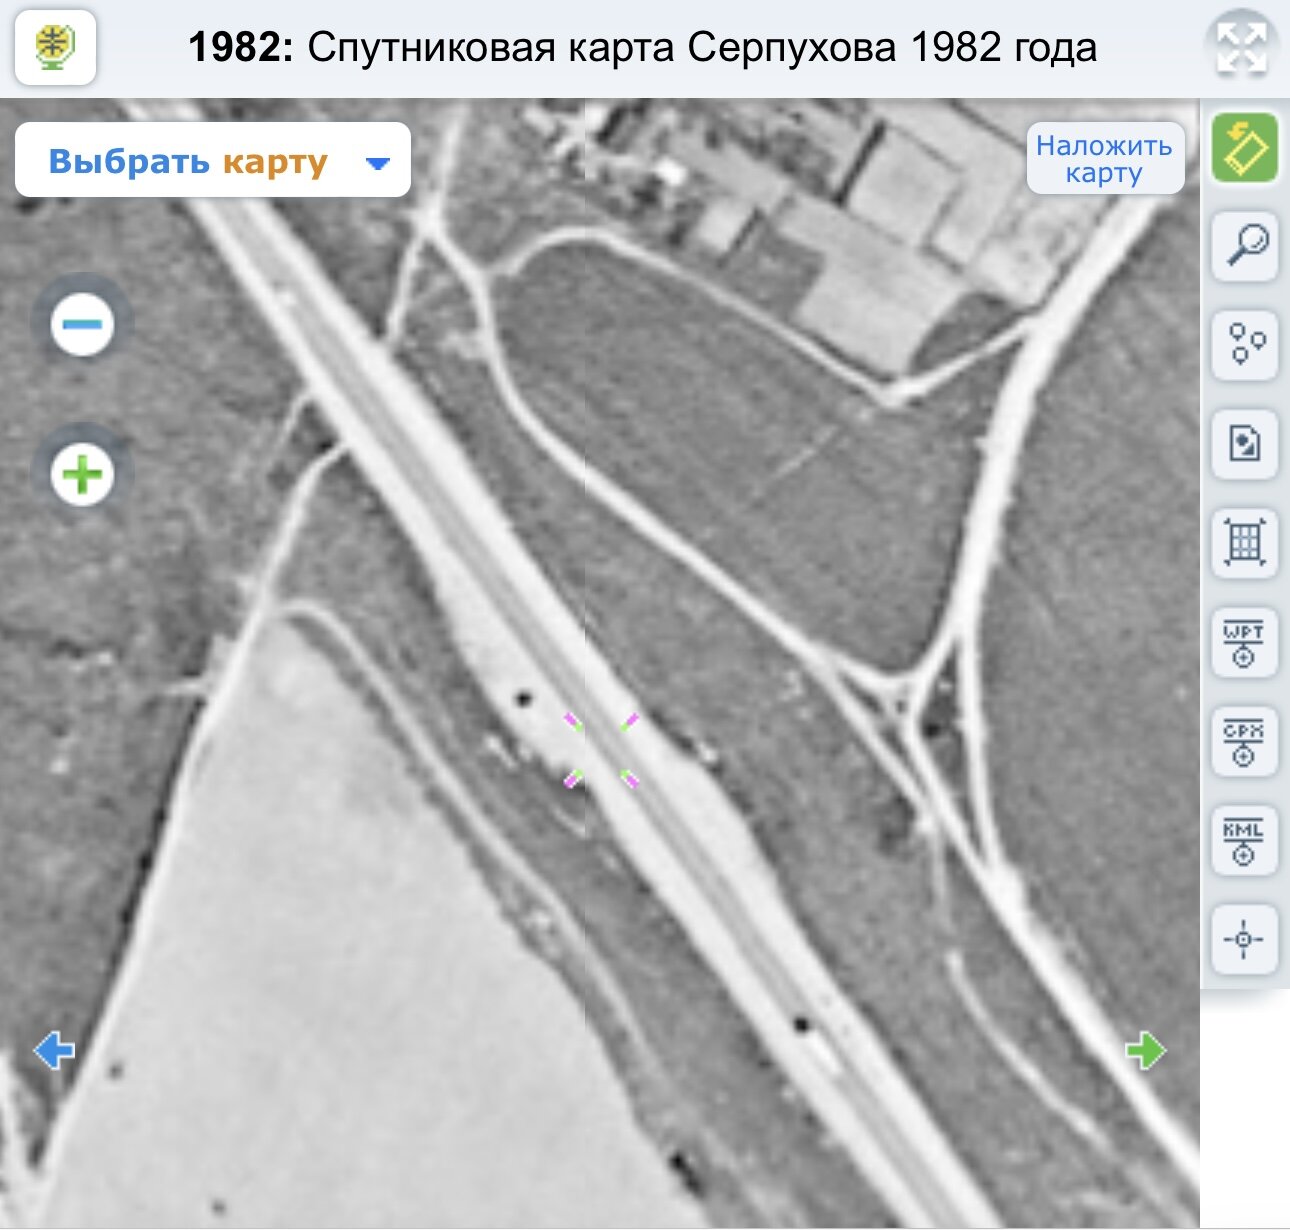Toggle the crosshair location tool
This screenshot has width=1290, height=1230.
1244,940
